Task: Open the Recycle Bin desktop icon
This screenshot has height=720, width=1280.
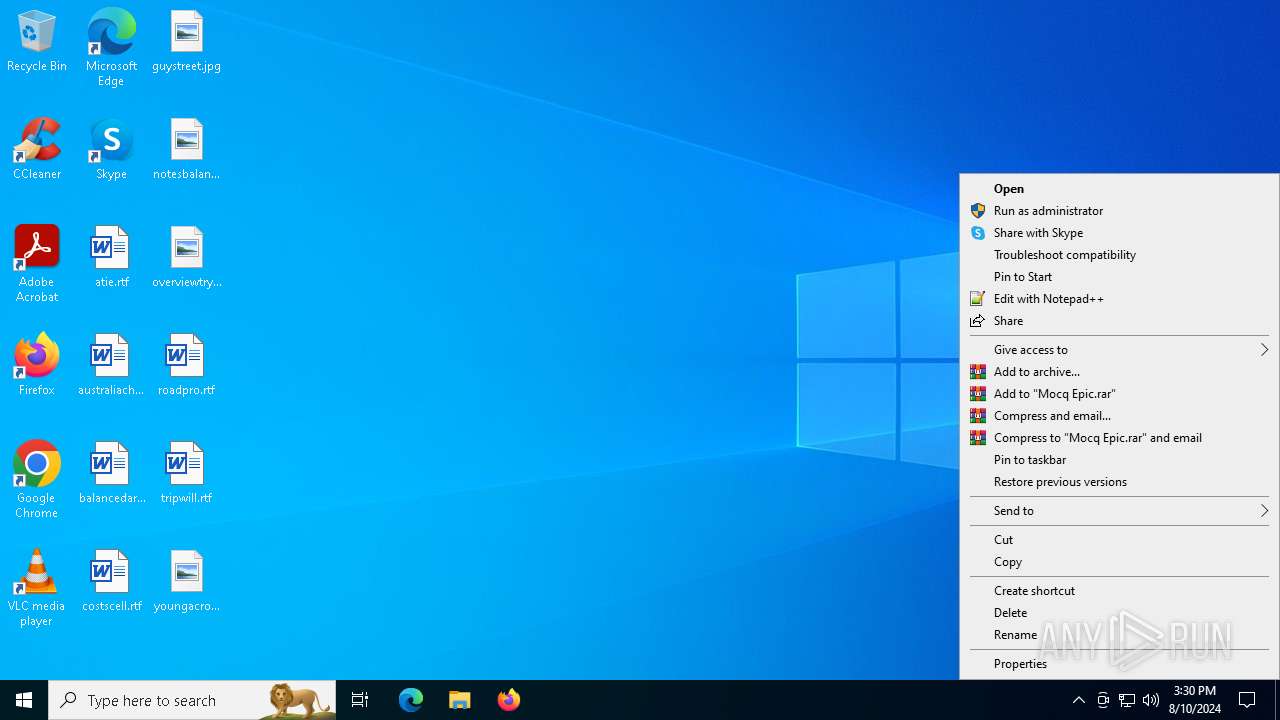Action: [37, 42]
